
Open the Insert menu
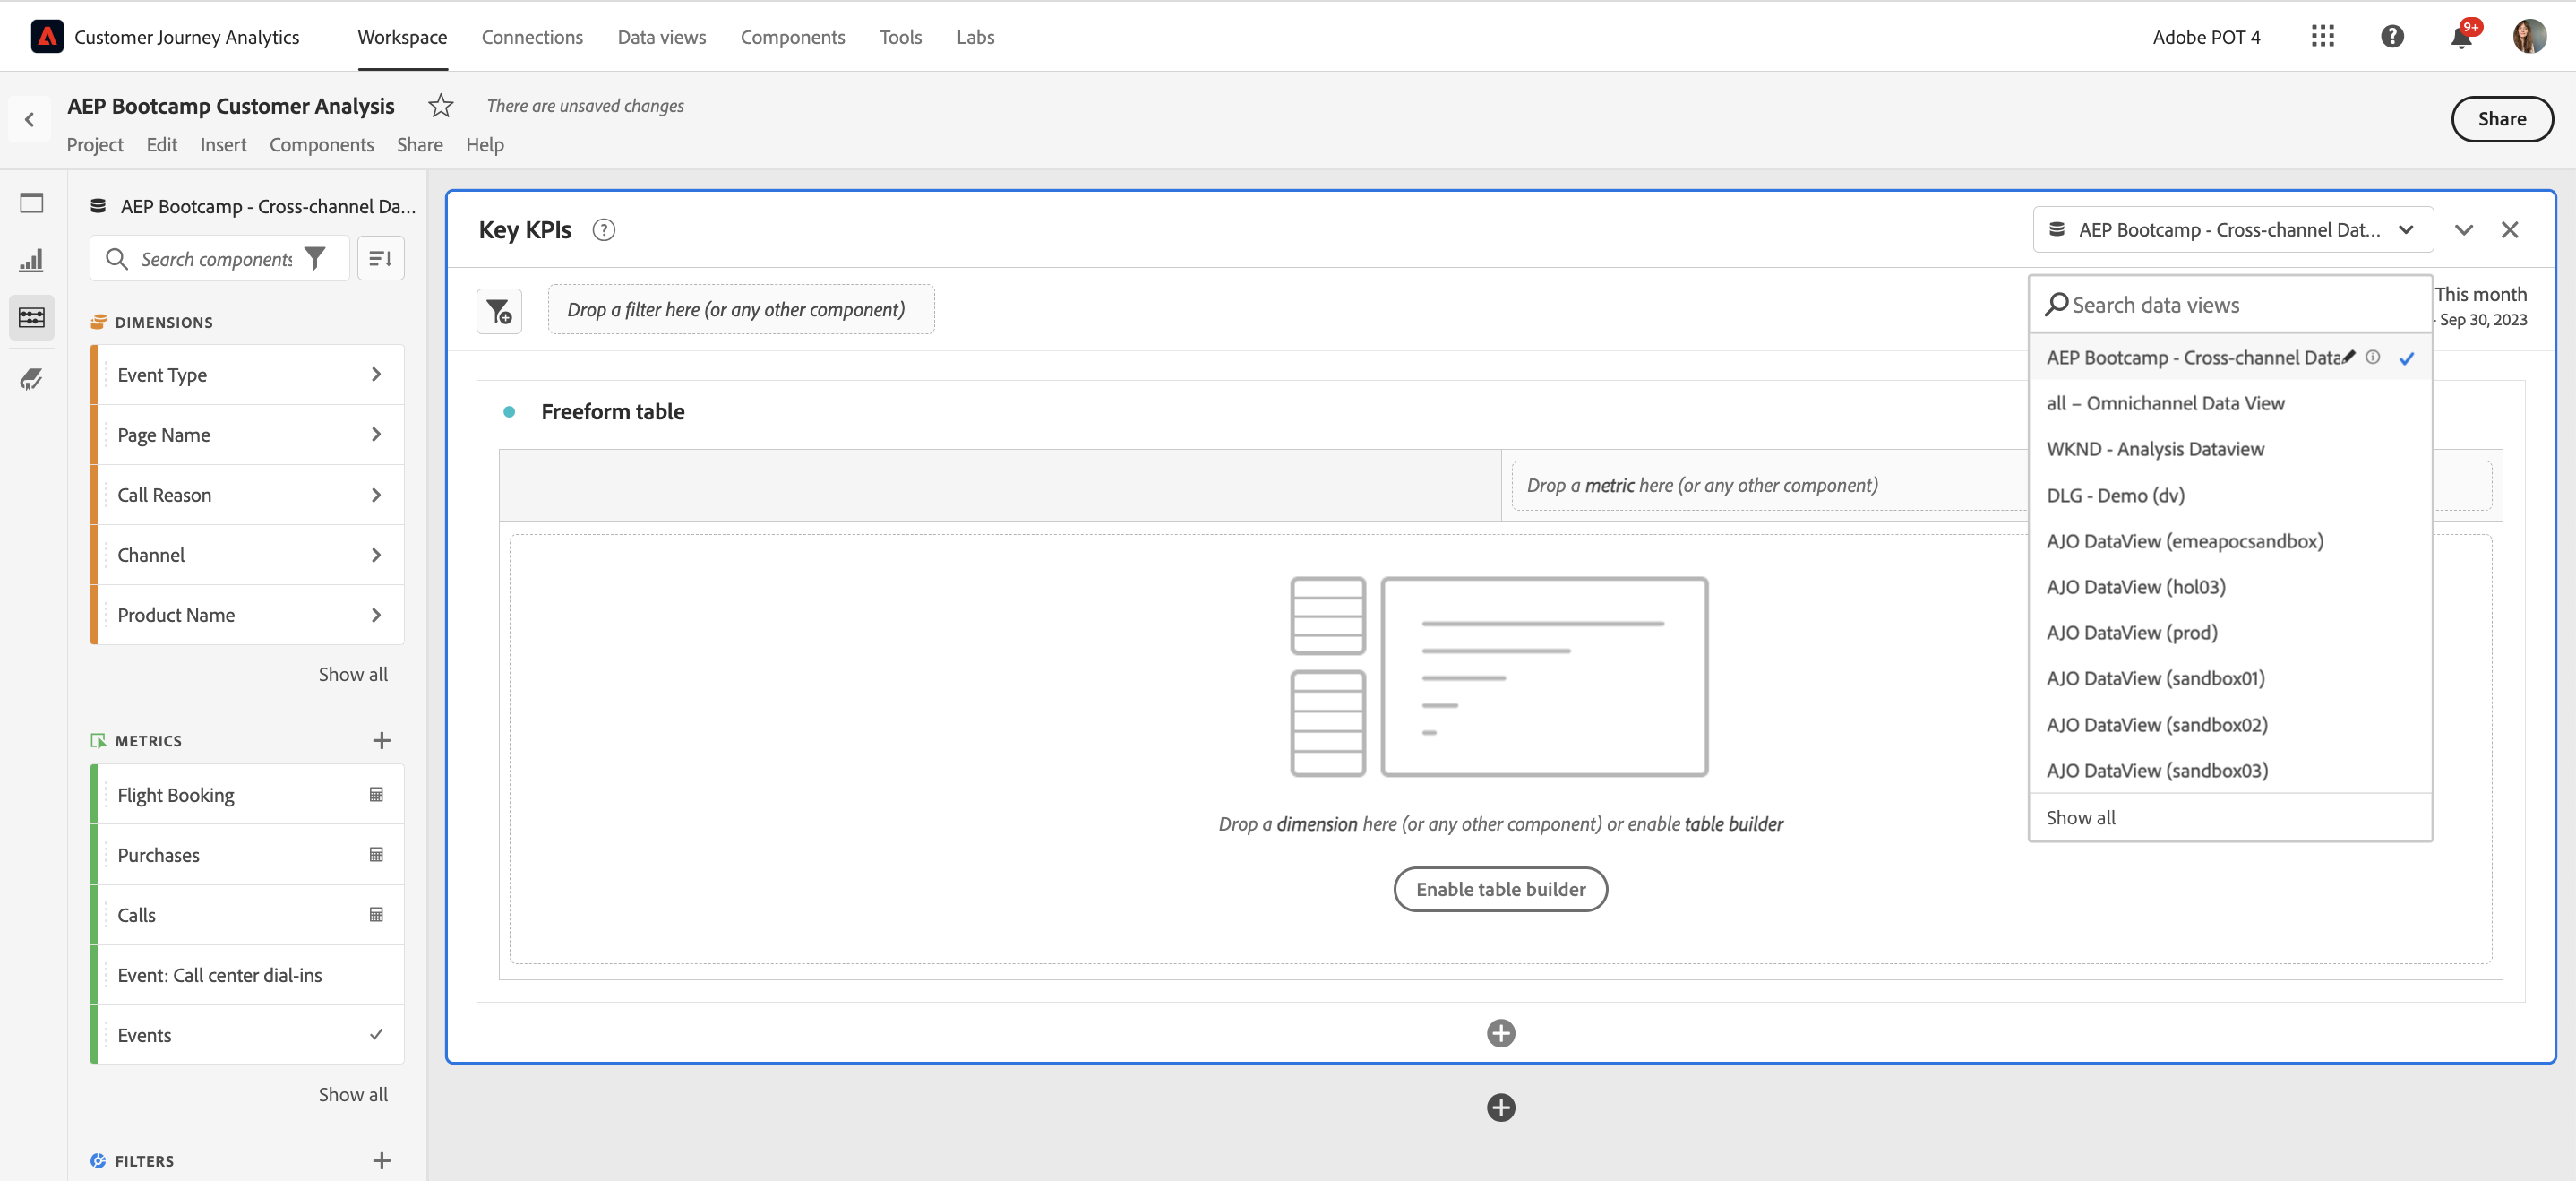click(x=223, y=145)
